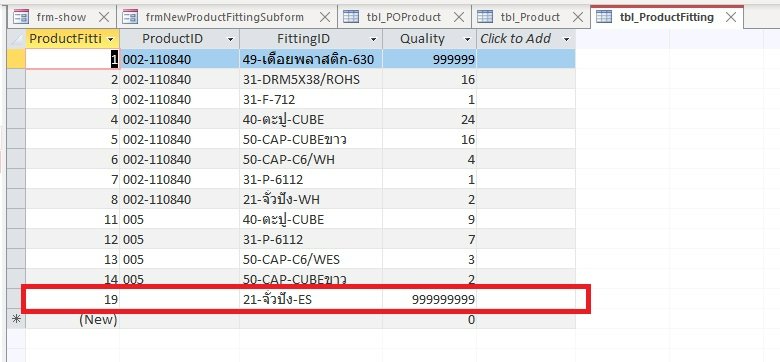Viewport: 780px width, 362px height.
Task: Click ProductFitting ID 14
Action: 73,279
